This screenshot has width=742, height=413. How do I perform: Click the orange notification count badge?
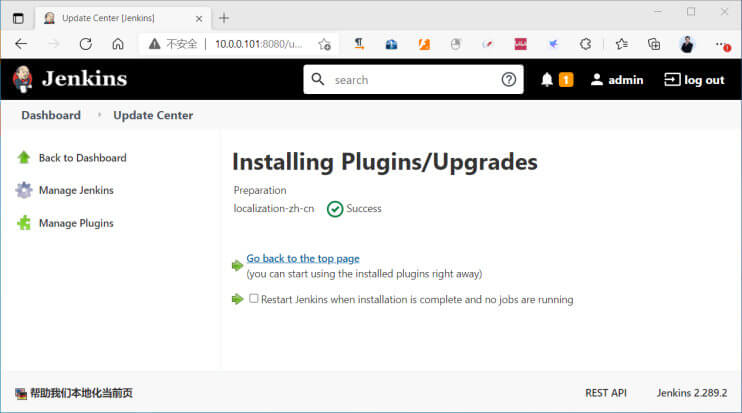pos(566,79)
